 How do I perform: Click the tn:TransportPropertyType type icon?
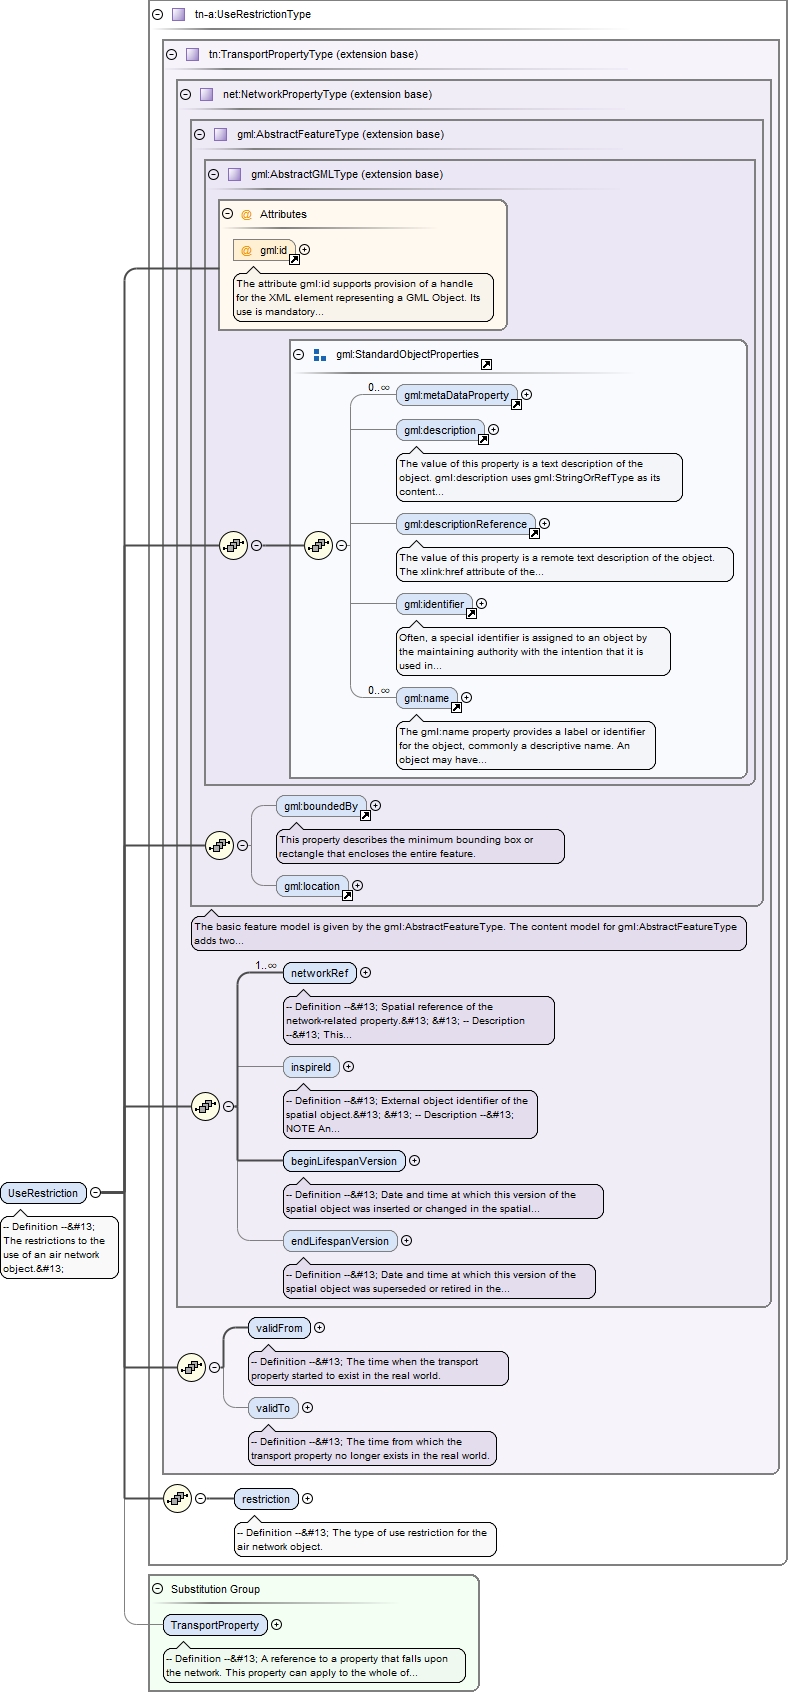(192, 55)
